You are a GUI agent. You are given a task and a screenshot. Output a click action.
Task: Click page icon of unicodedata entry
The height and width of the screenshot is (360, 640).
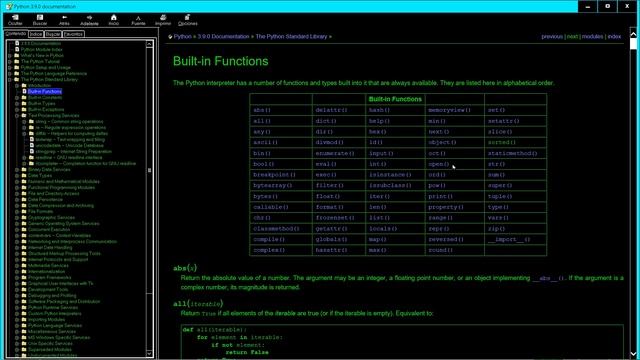[32, 145]
